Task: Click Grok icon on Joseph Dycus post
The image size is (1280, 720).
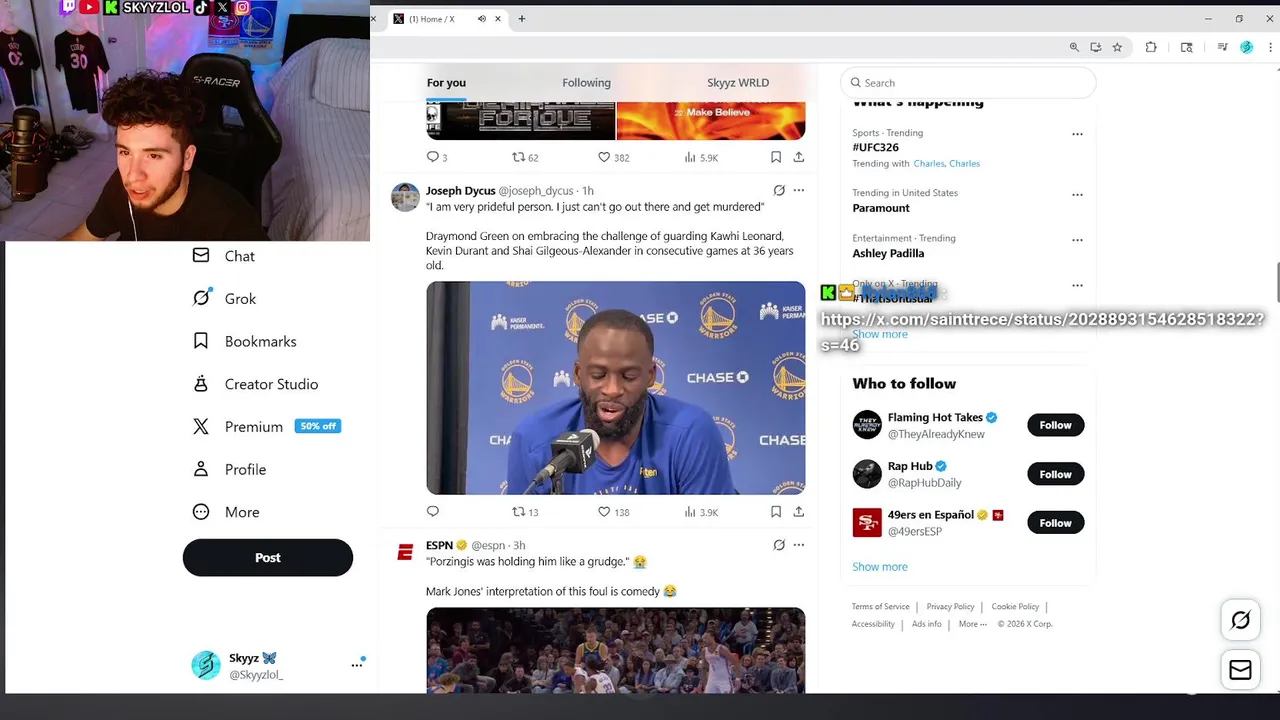Action: click(x=779, y=190)
